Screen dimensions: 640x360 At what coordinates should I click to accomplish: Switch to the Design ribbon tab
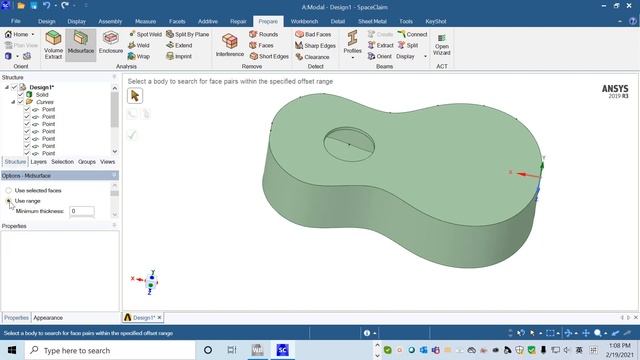click(x=47, y=21)
